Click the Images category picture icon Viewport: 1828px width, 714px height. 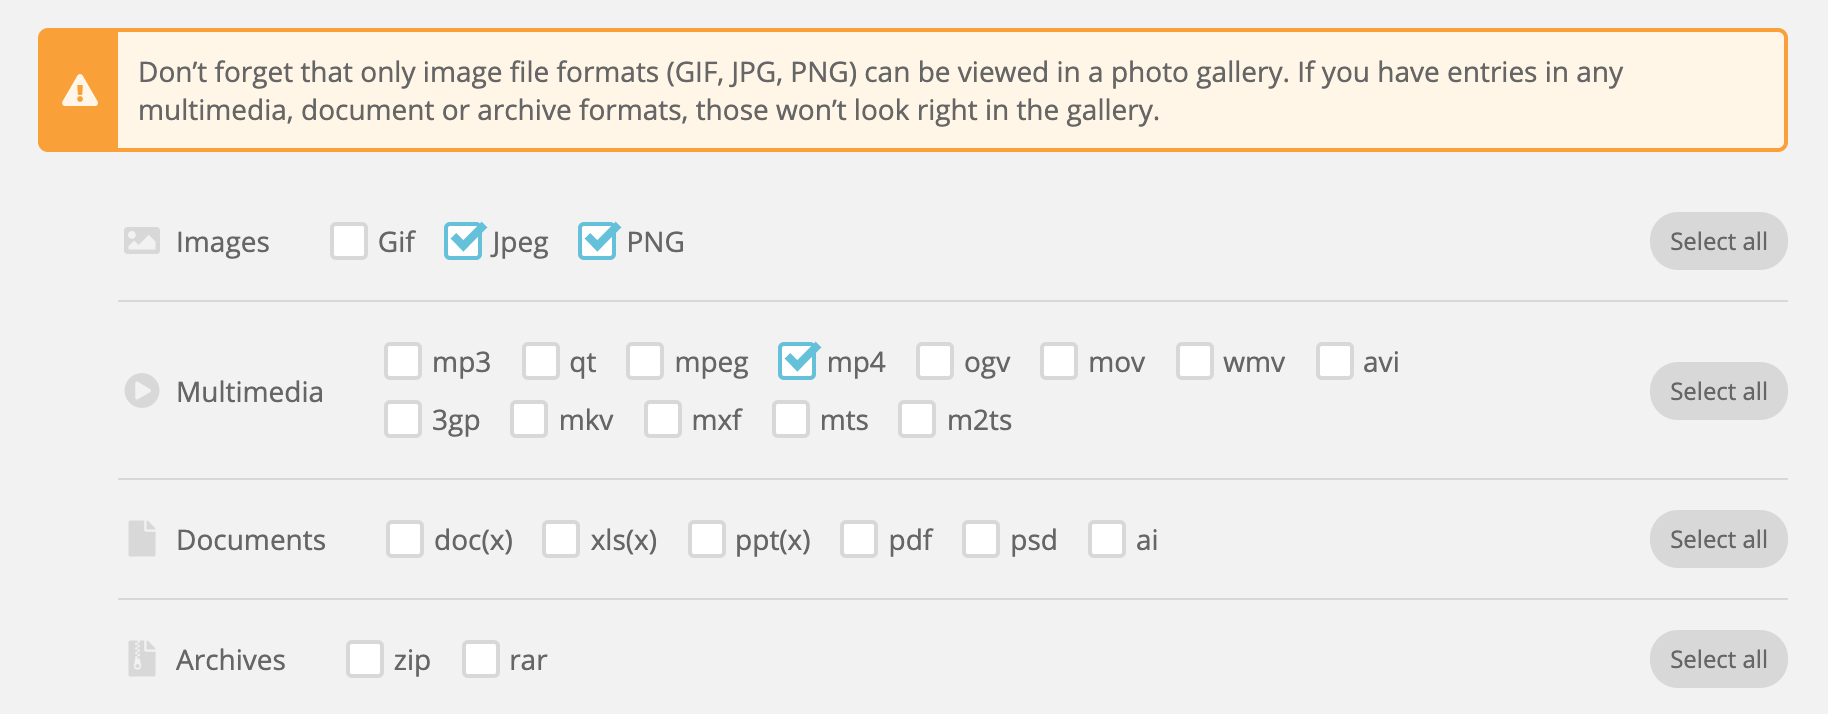(x=142, y=241)
